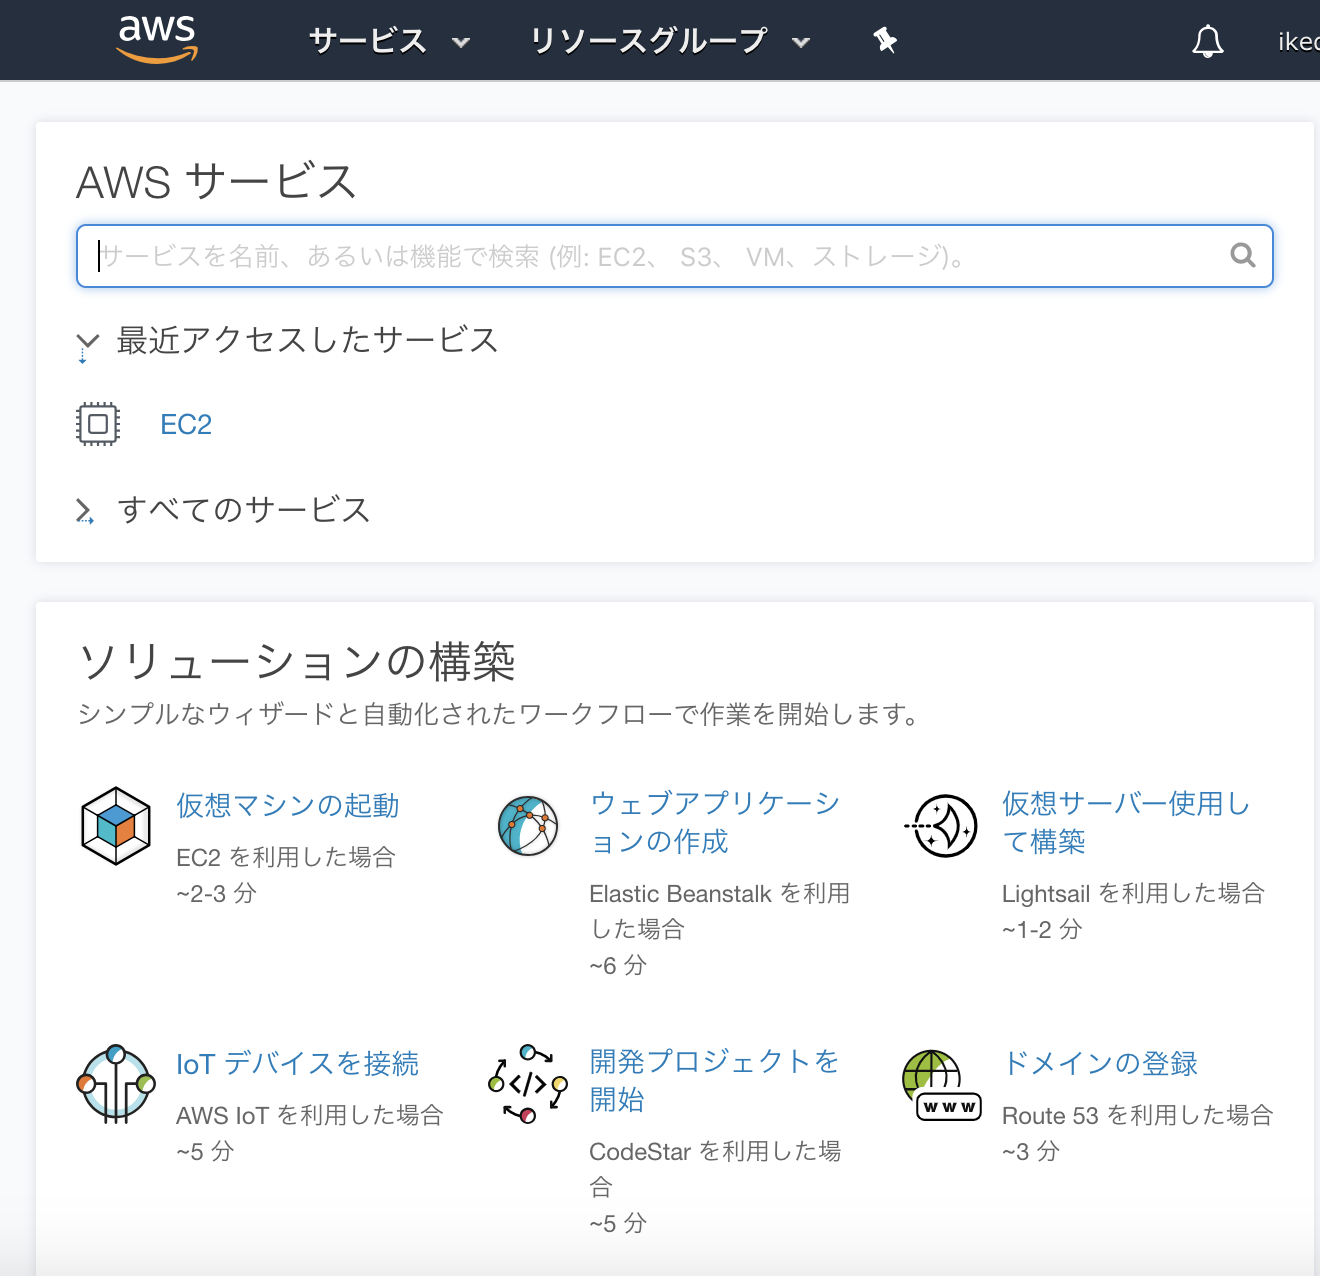Click 'AWS IoT を利用した場合' text

[x=309, y=1115]
